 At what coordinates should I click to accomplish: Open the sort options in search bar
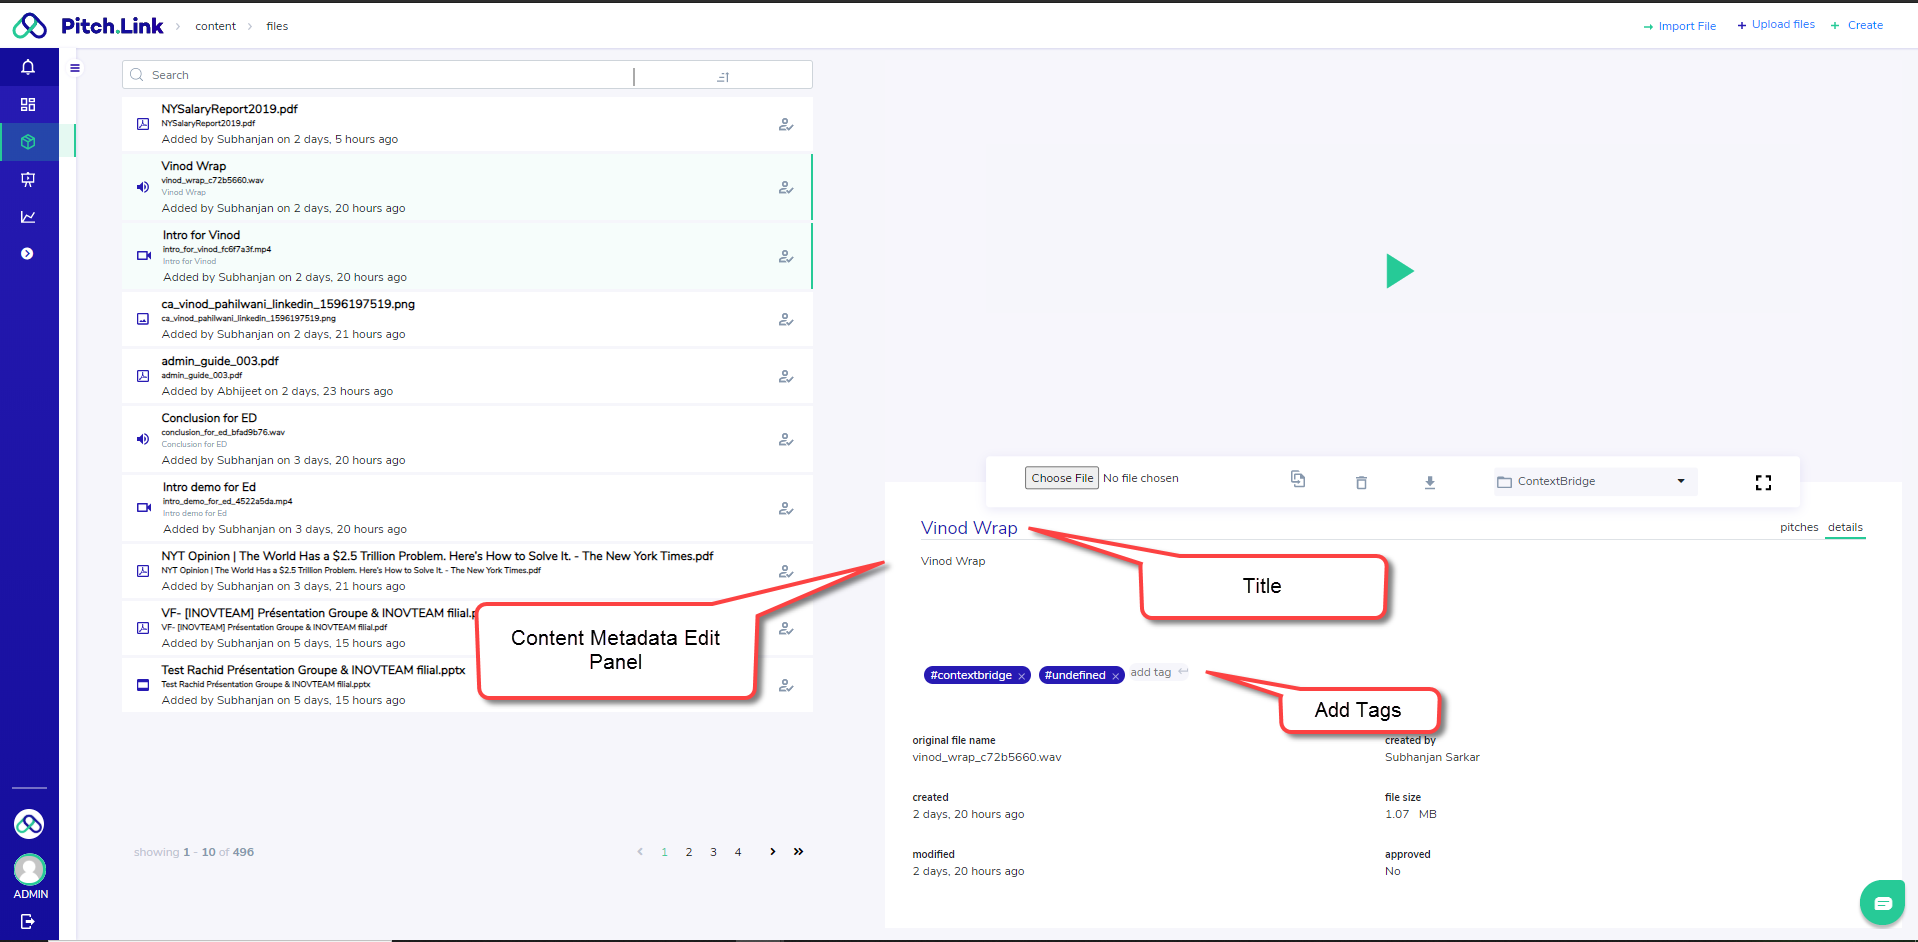click(723, 77)
